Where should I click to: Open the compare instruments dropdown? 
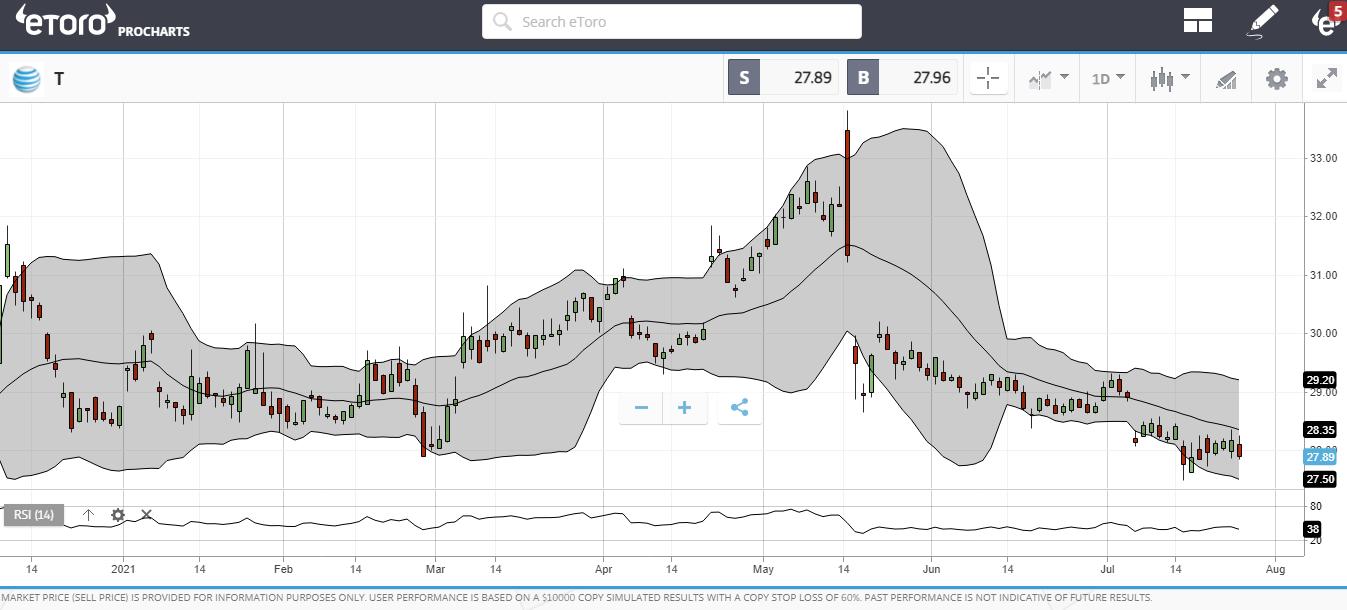[x=1047, y=78]
